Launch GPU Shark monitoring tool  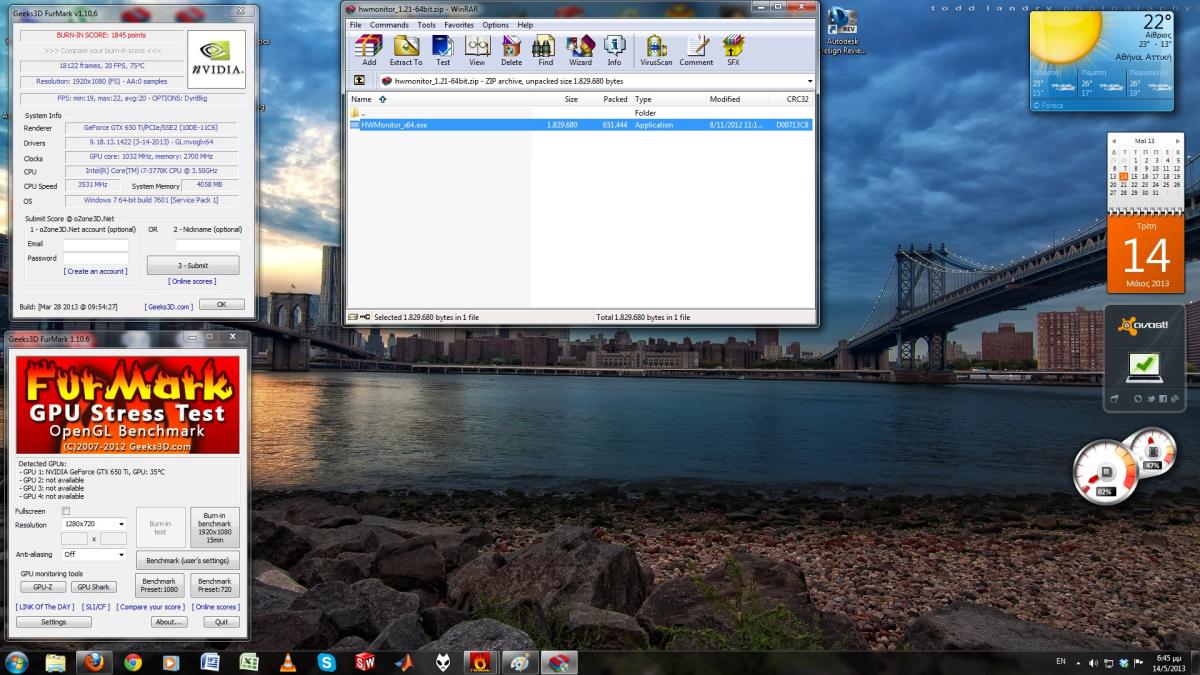click(94, 587)
